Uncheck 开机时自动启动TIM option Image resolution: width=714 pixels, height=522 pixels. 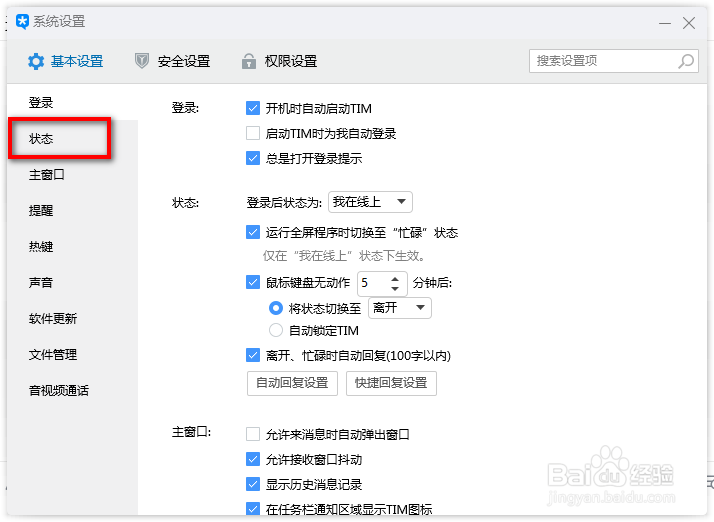point(253,108)
